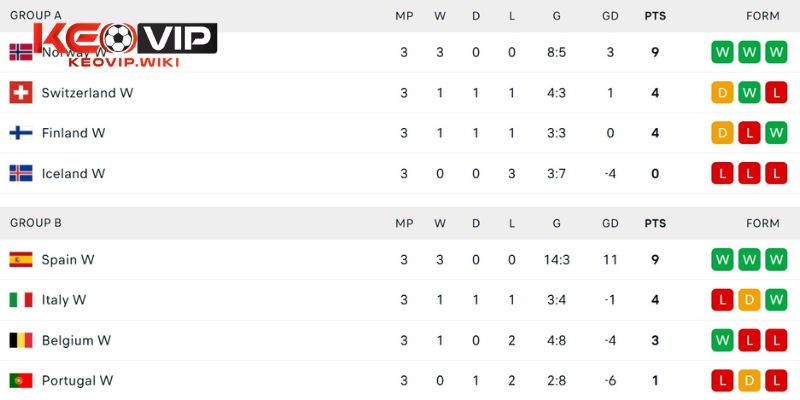Click the Finland flag icon
This screenshot has width=800, height=400.
click(21, 133)
